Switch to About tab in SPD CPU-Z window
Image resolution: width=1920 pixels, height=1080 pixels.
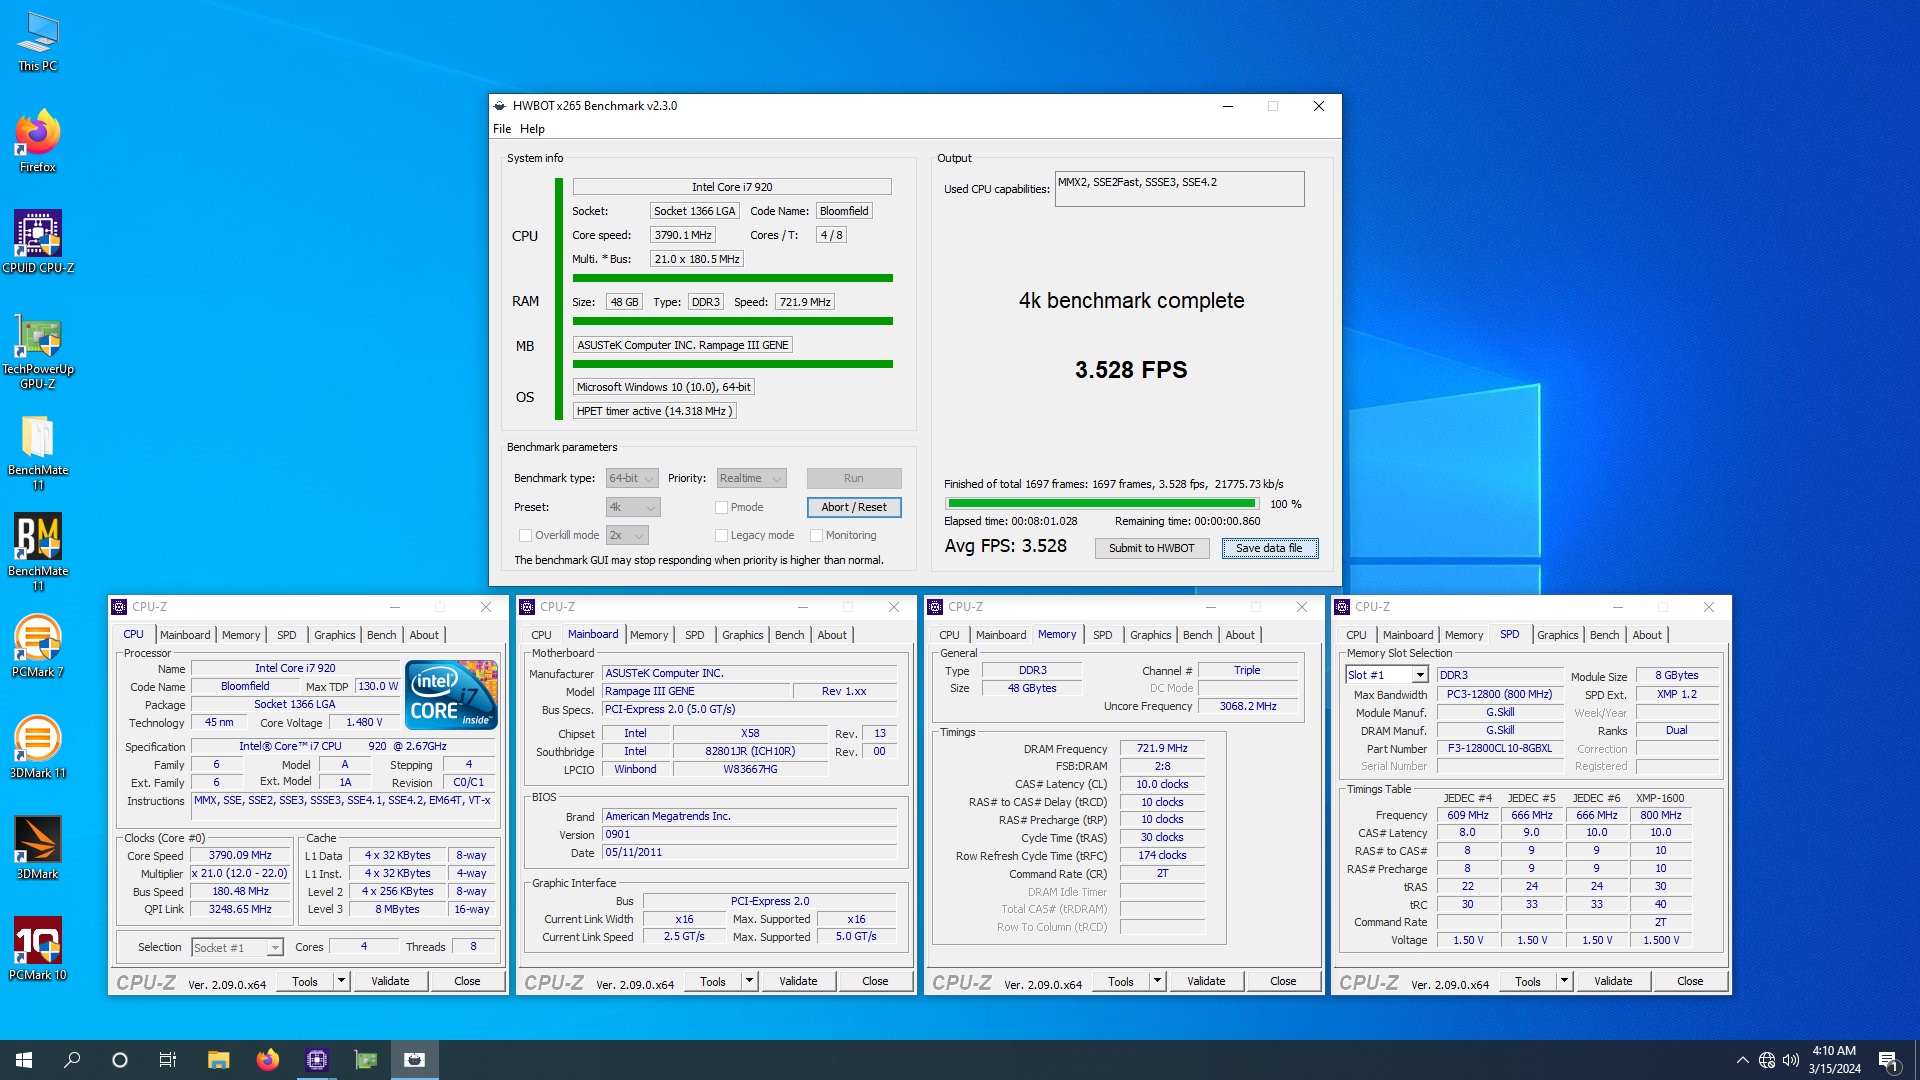pos(1647,635)
